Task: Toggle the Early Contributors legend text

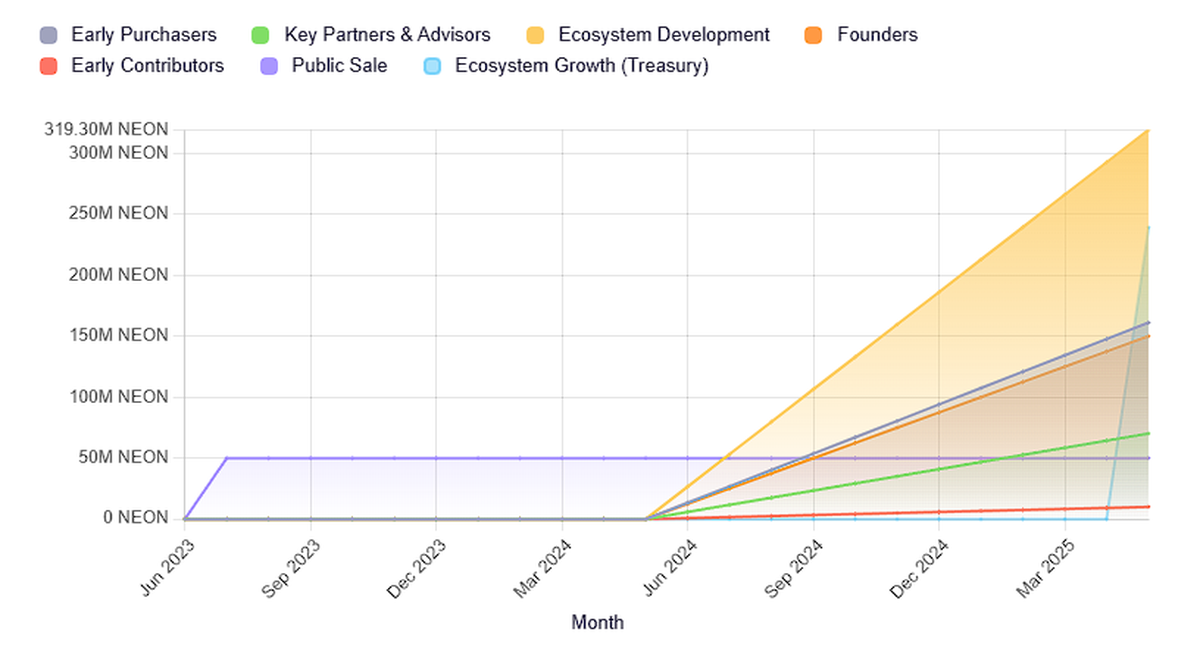Action: [x=148, y=66]
